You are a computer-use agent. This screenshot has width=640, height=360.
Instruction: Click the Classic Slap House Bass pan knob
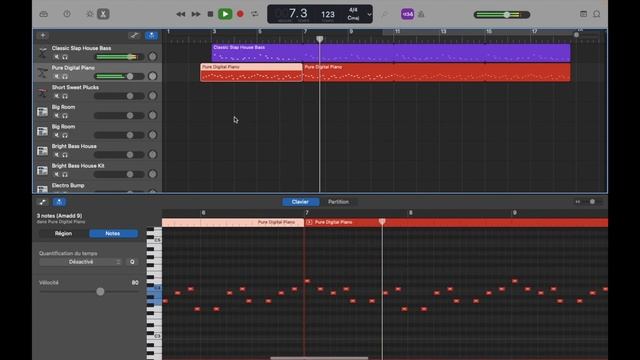point(153,57)
